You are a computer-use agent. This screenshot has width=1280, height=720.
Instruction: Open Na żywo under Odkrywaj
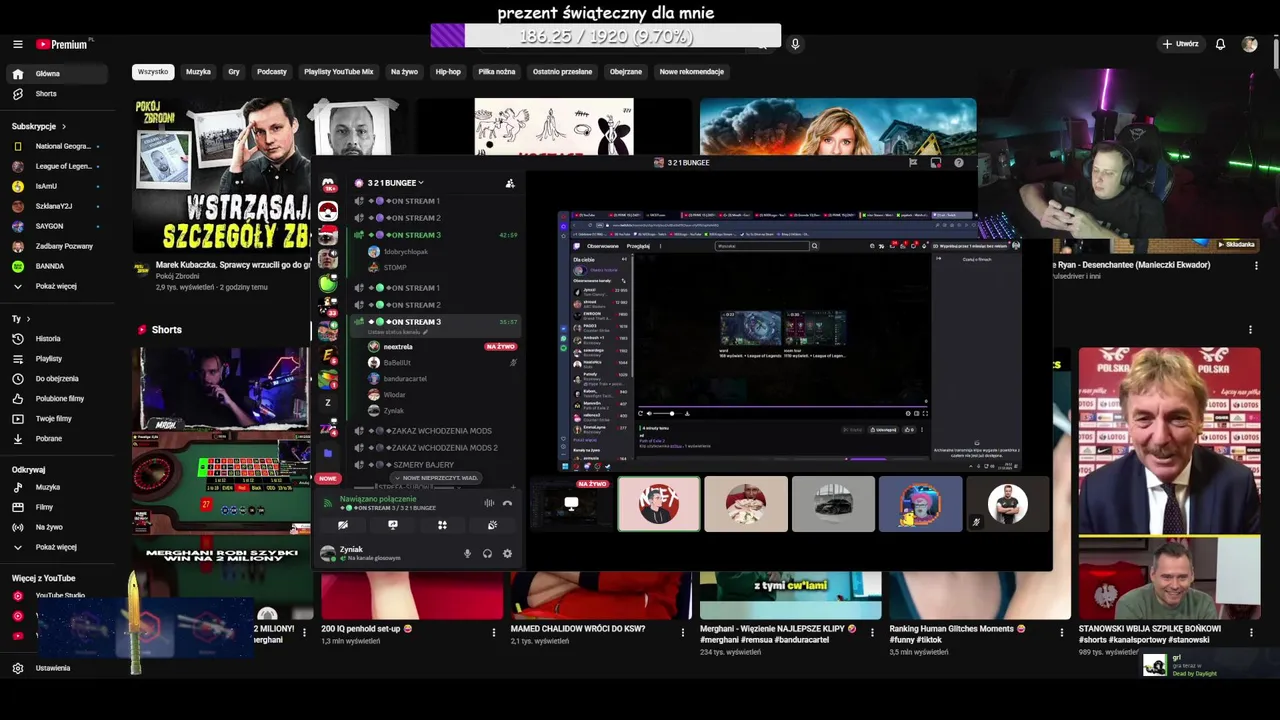tap(58, 527)
